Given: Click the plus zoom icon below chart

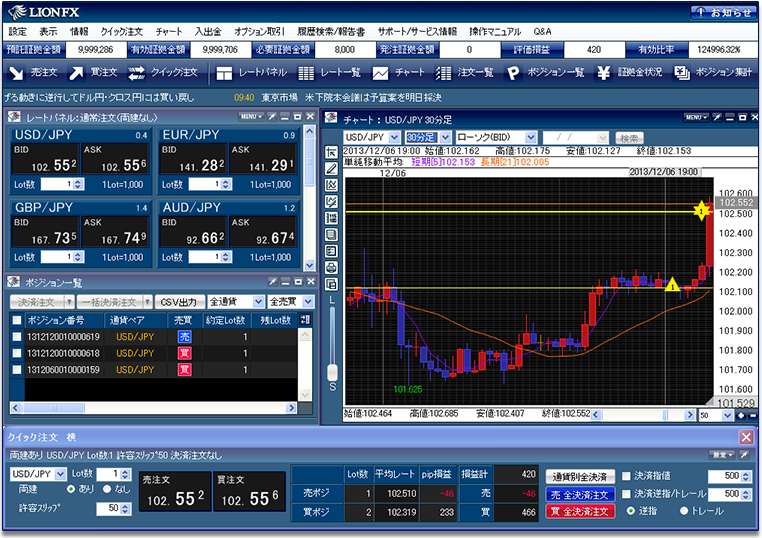Looking at the screenshot, I should [x=741, y=415].
